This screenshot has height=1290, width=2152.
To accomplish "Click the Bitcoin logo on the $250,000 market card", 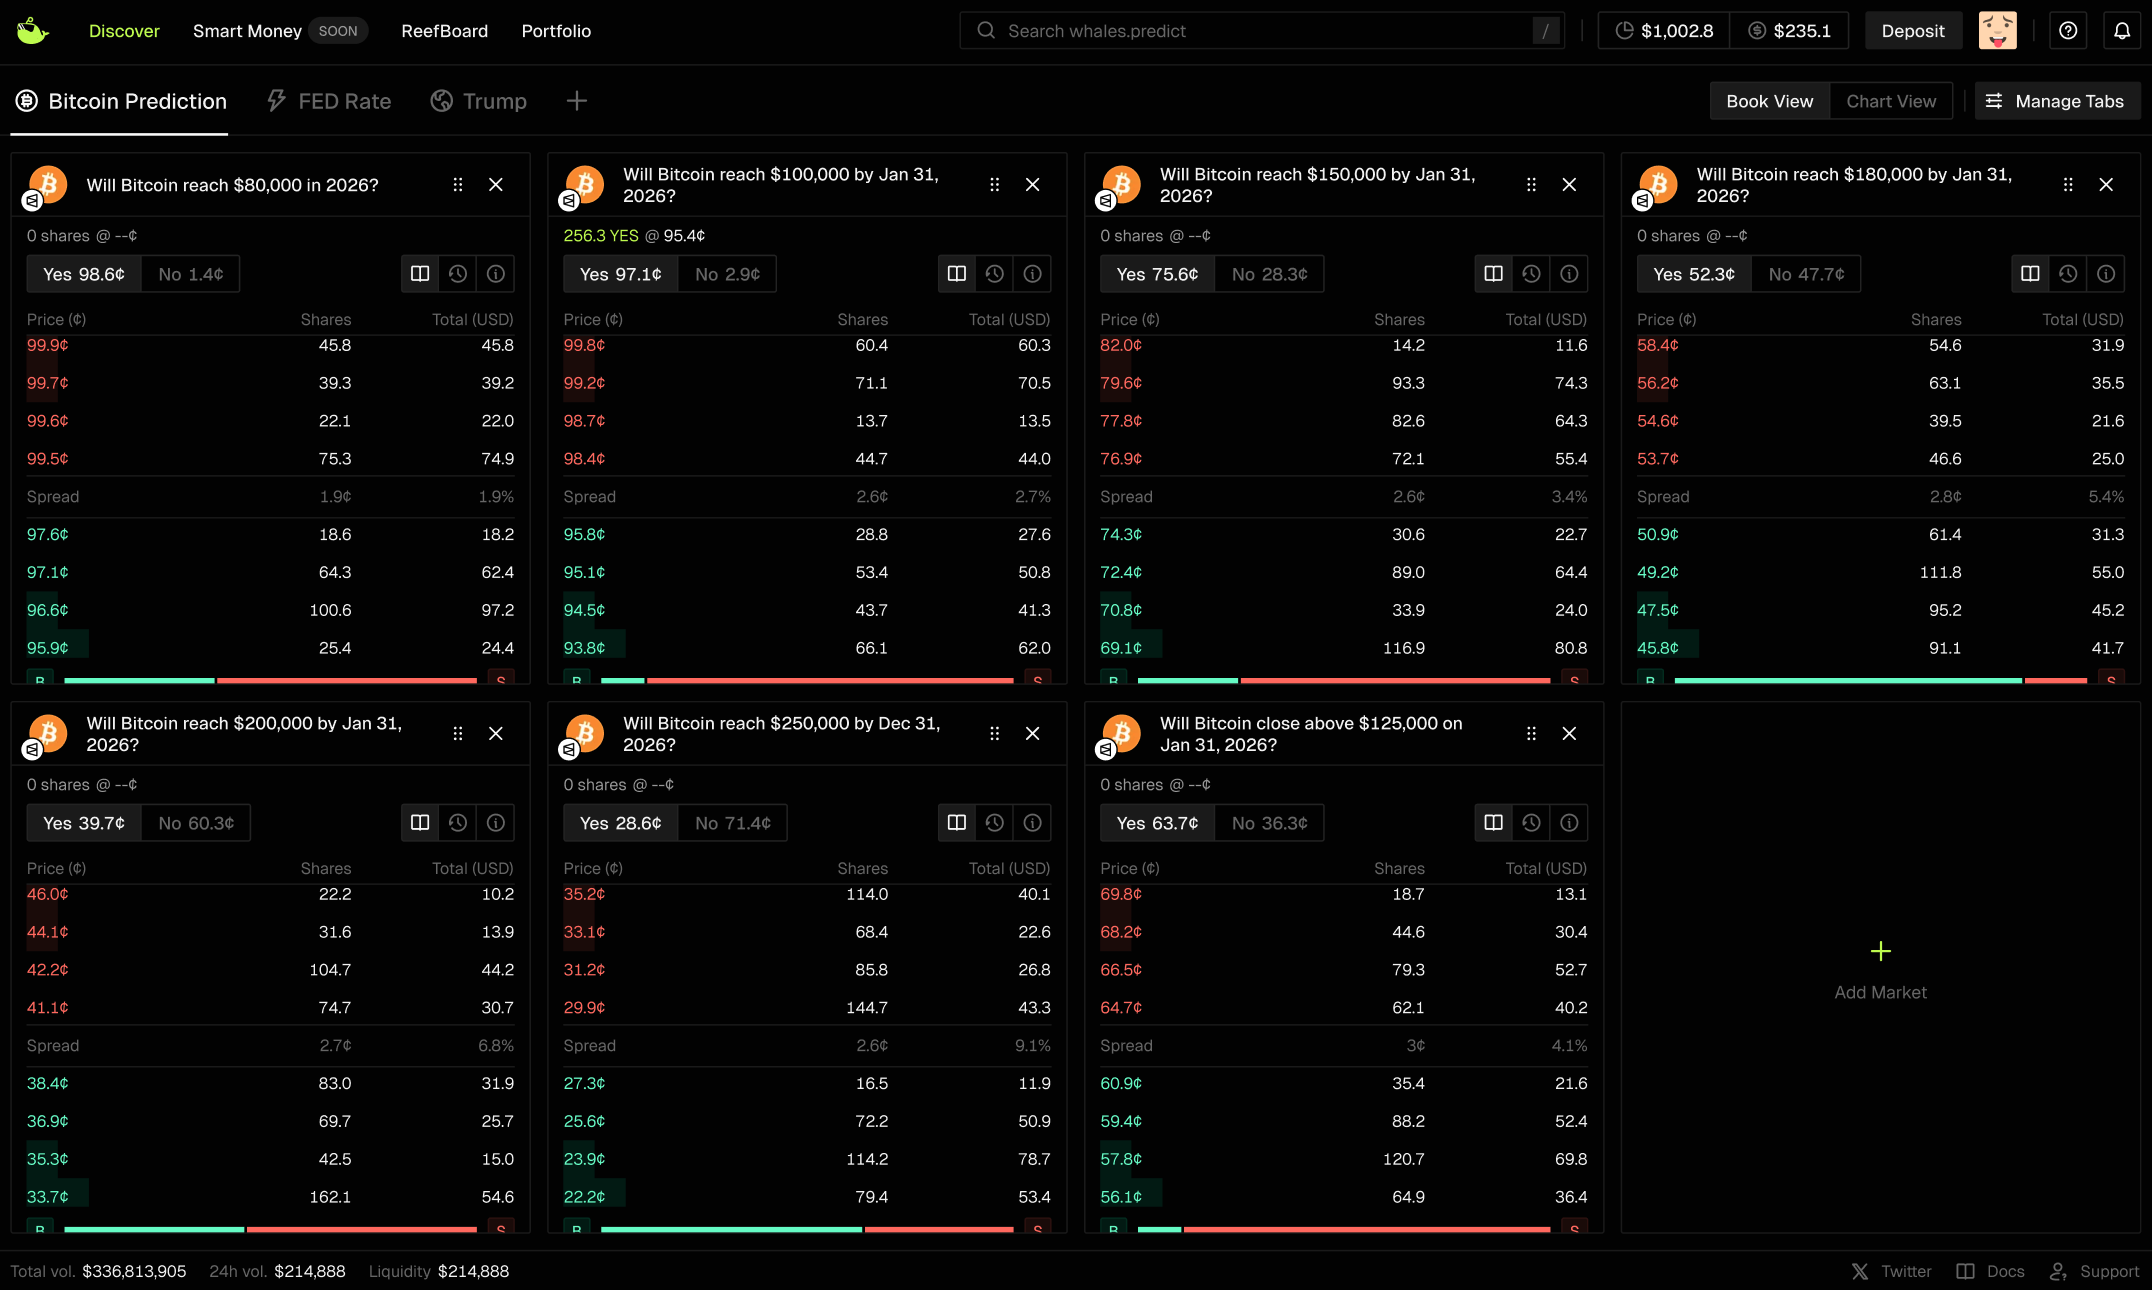I will click(x=584, y=733).
